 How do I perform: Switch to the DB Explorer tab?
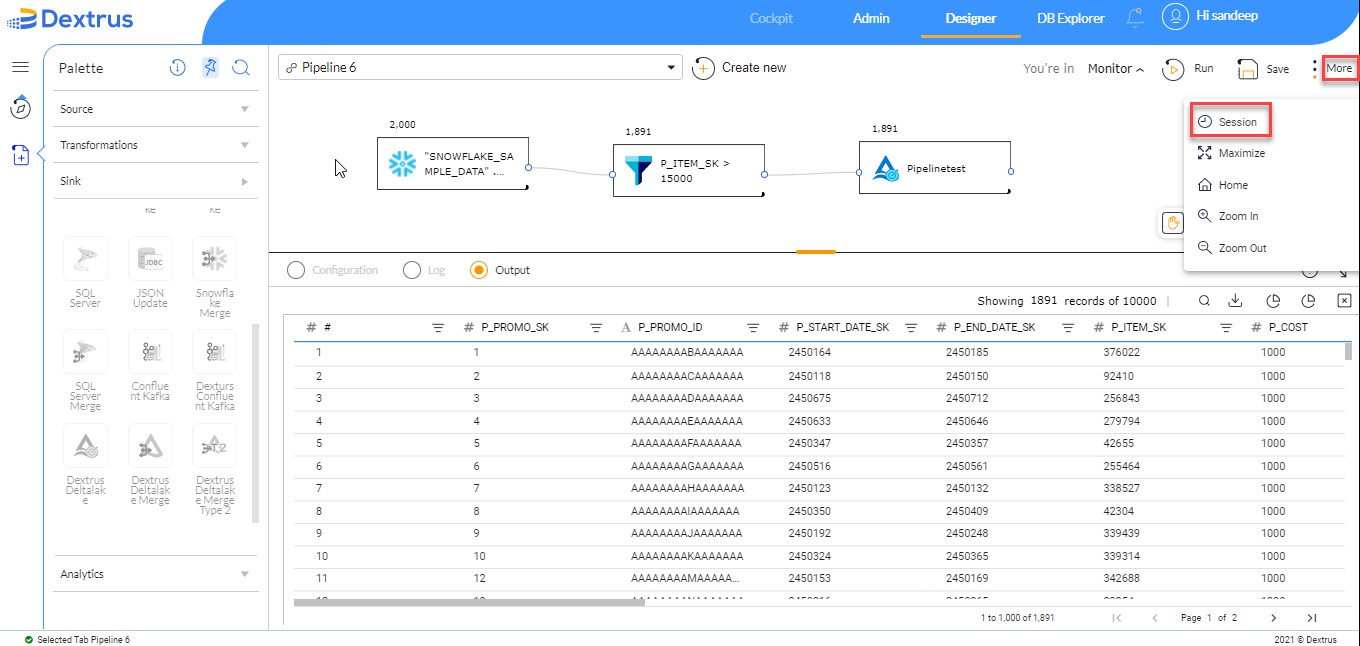[1071, 18]
